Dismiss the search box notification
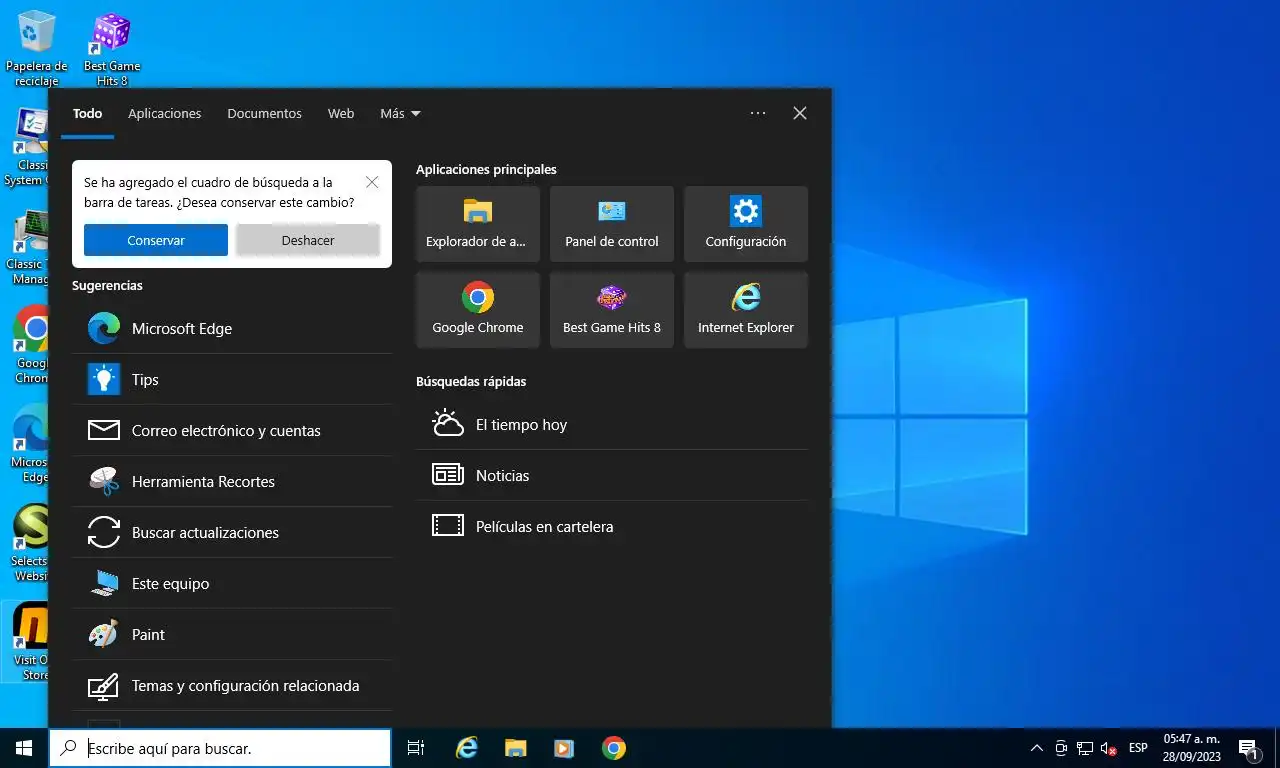The width and height of the screenshot is (1280, 768). tap(372, 182)
